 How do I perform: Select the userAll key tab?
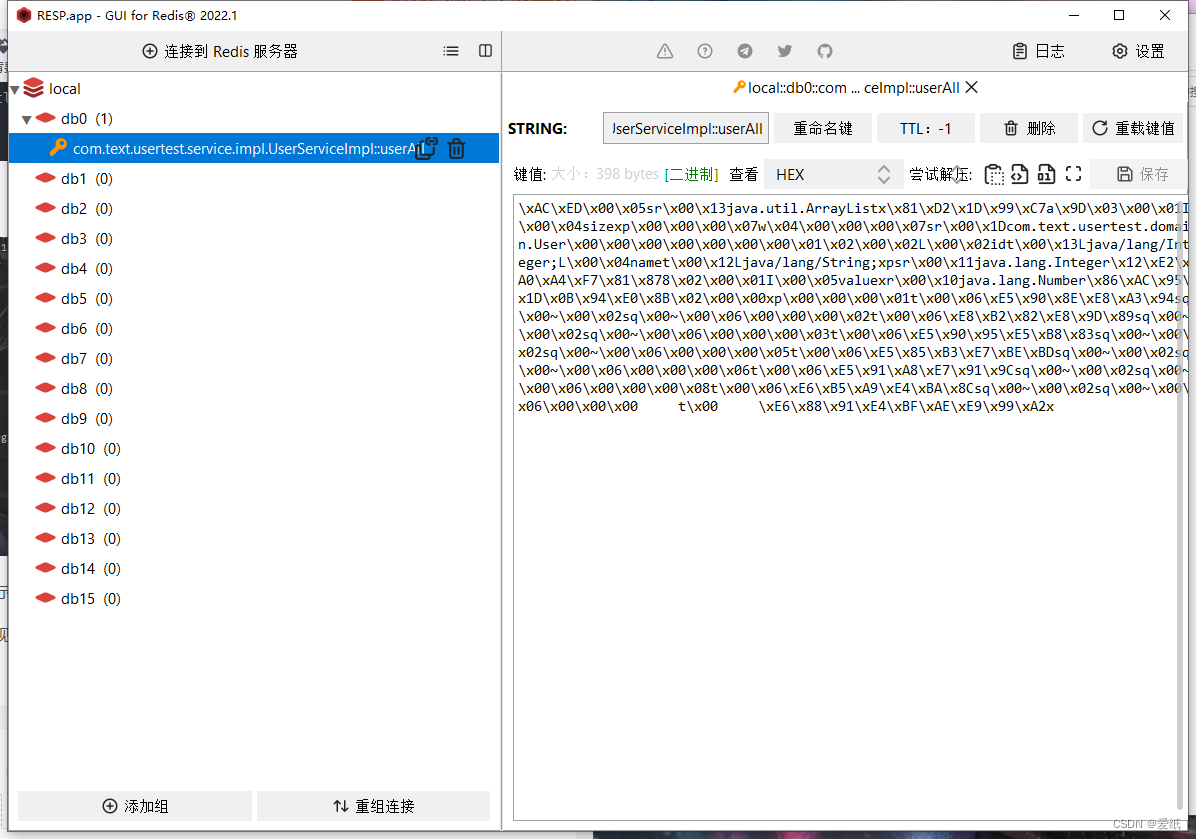pyautogui.click(x=850, y=87)
